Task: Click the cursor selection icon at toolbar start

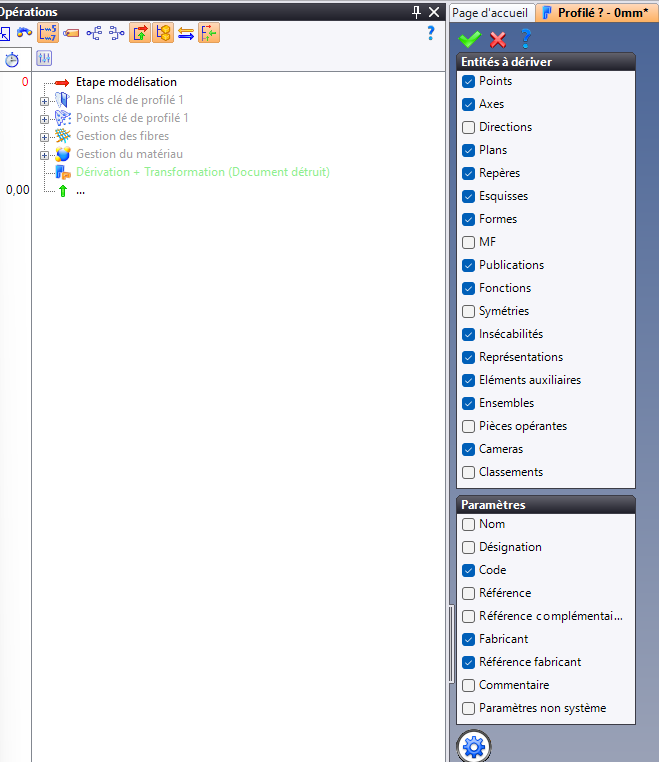Action: [x=4, y=34]
